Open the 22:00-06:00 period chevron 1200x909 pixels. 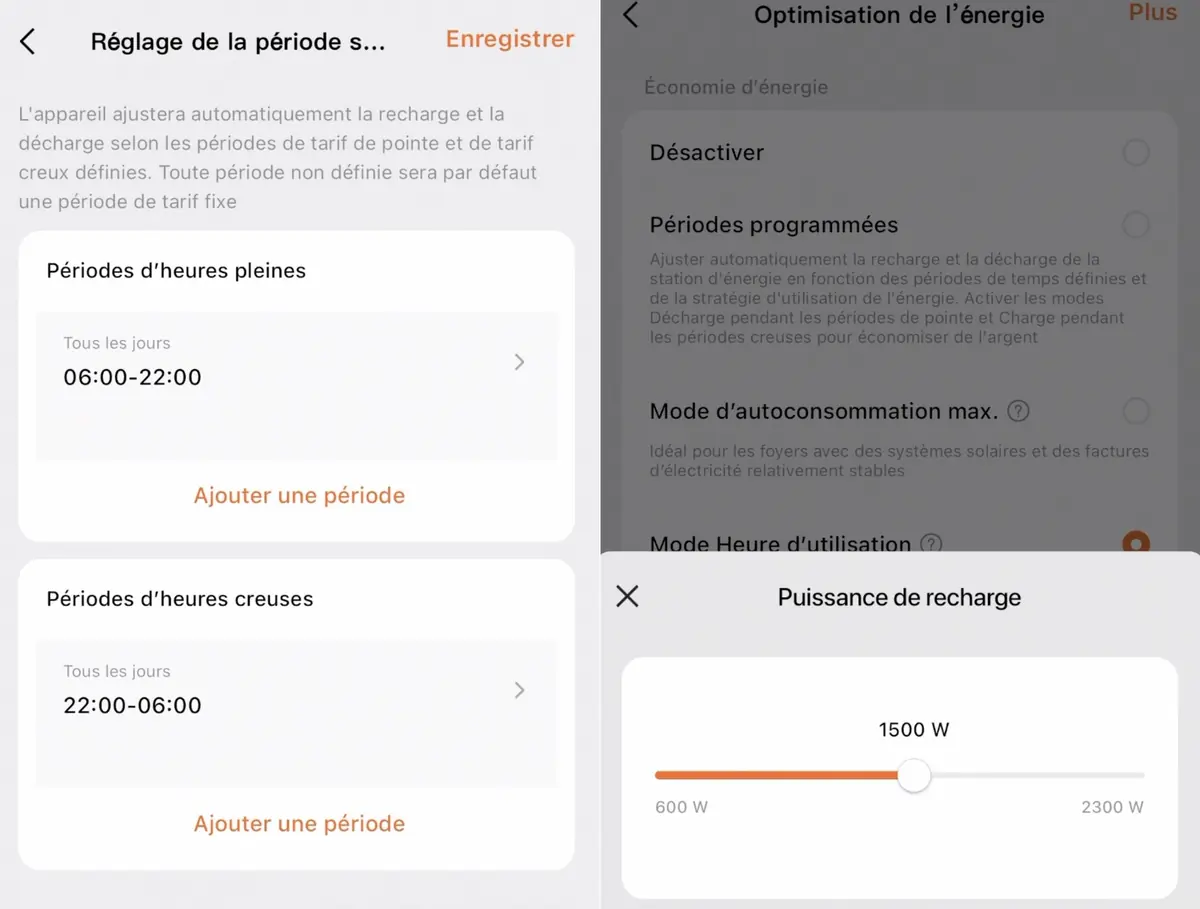point(519,690)
